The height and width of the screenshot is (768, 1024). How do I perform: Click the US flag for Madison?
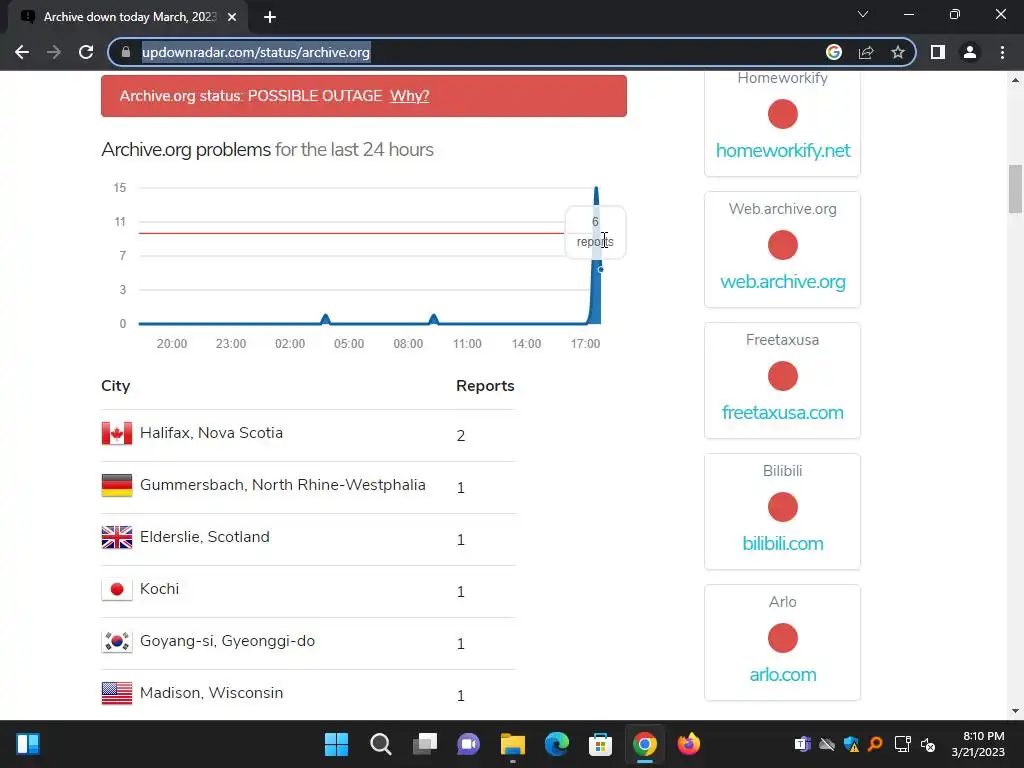[117, 693]
